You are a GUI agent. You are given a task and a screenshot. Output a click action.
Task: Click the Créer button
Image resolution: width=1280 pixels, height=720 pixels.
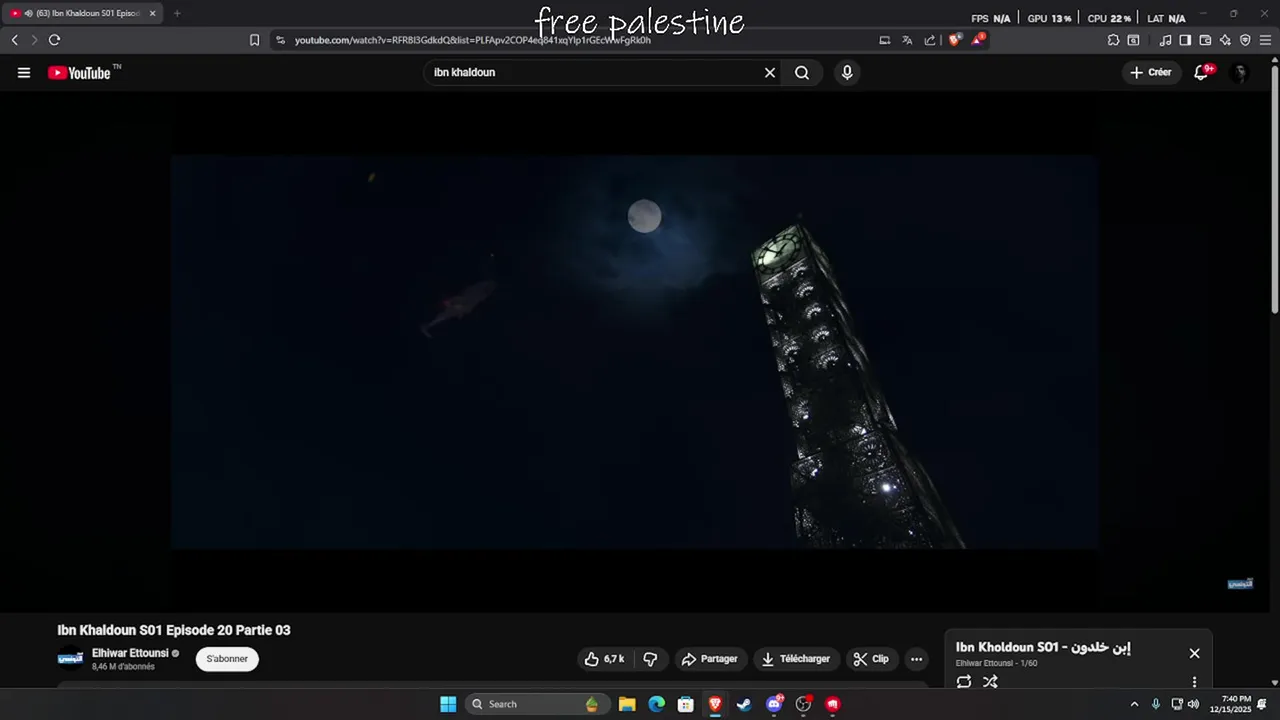click(x=1150, y=72)
